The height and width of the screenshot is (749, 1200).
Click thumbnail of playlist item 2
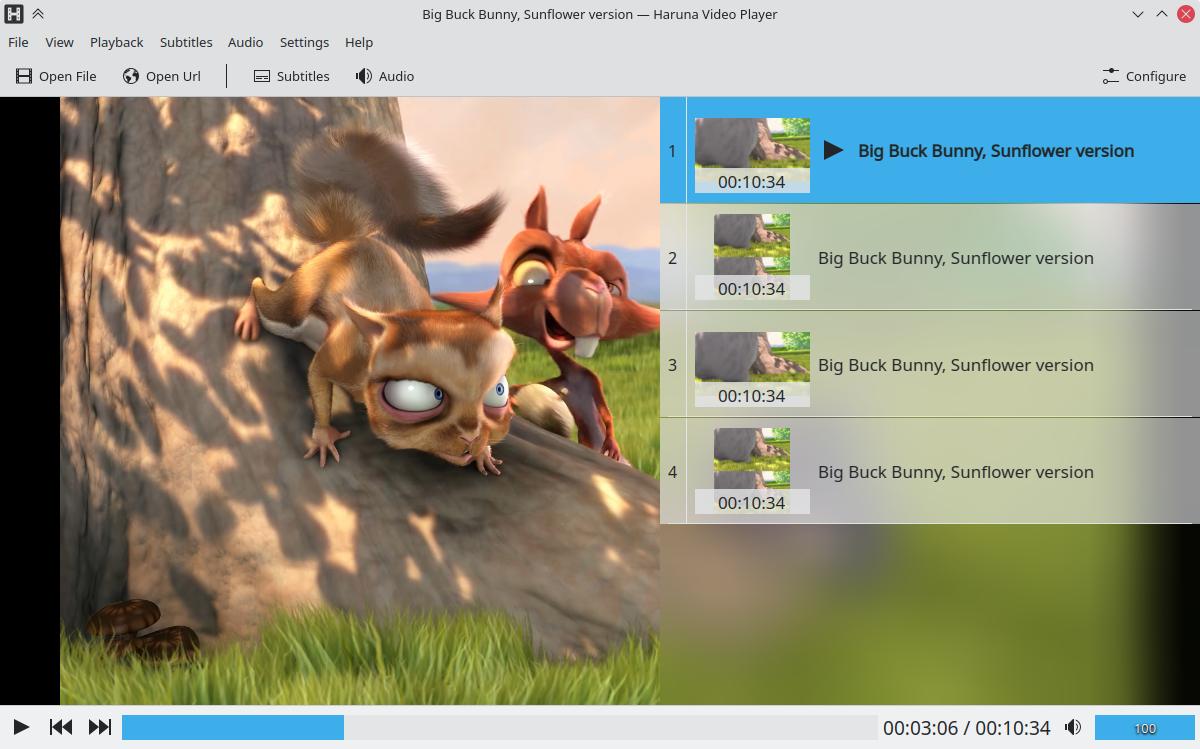pyautogui.click(x=752, y=257)
